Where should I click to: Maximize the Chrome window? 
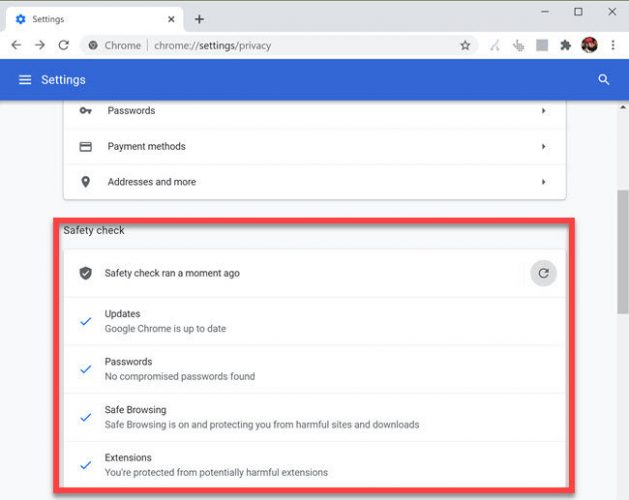click(578, 12)
